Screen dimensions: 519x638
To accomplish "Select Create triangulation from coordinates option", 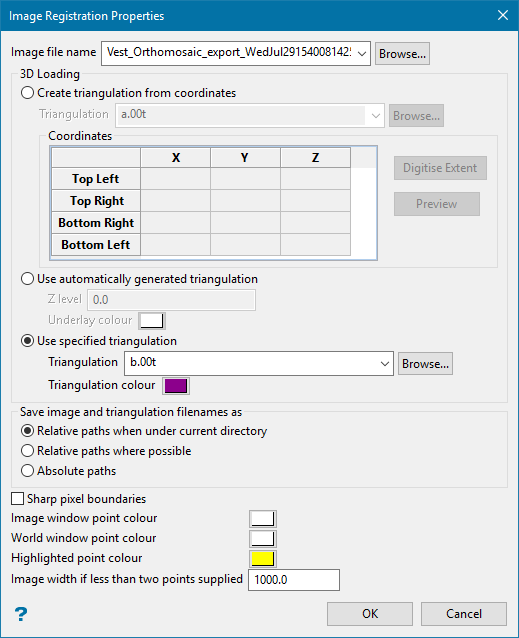I will click(27, 93).
